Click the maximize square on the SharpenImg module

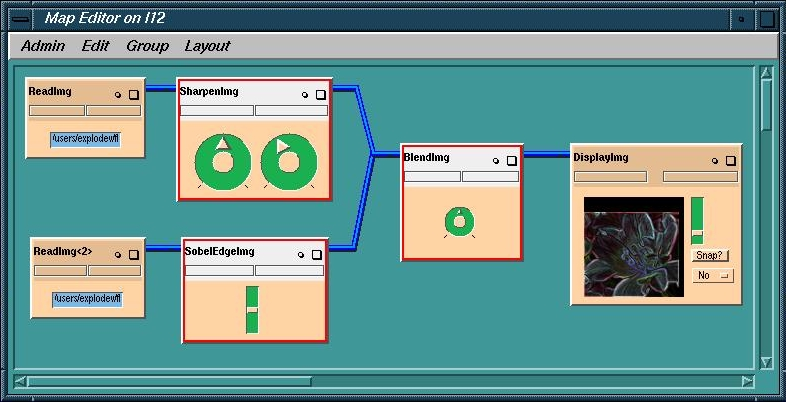(320, 95)
